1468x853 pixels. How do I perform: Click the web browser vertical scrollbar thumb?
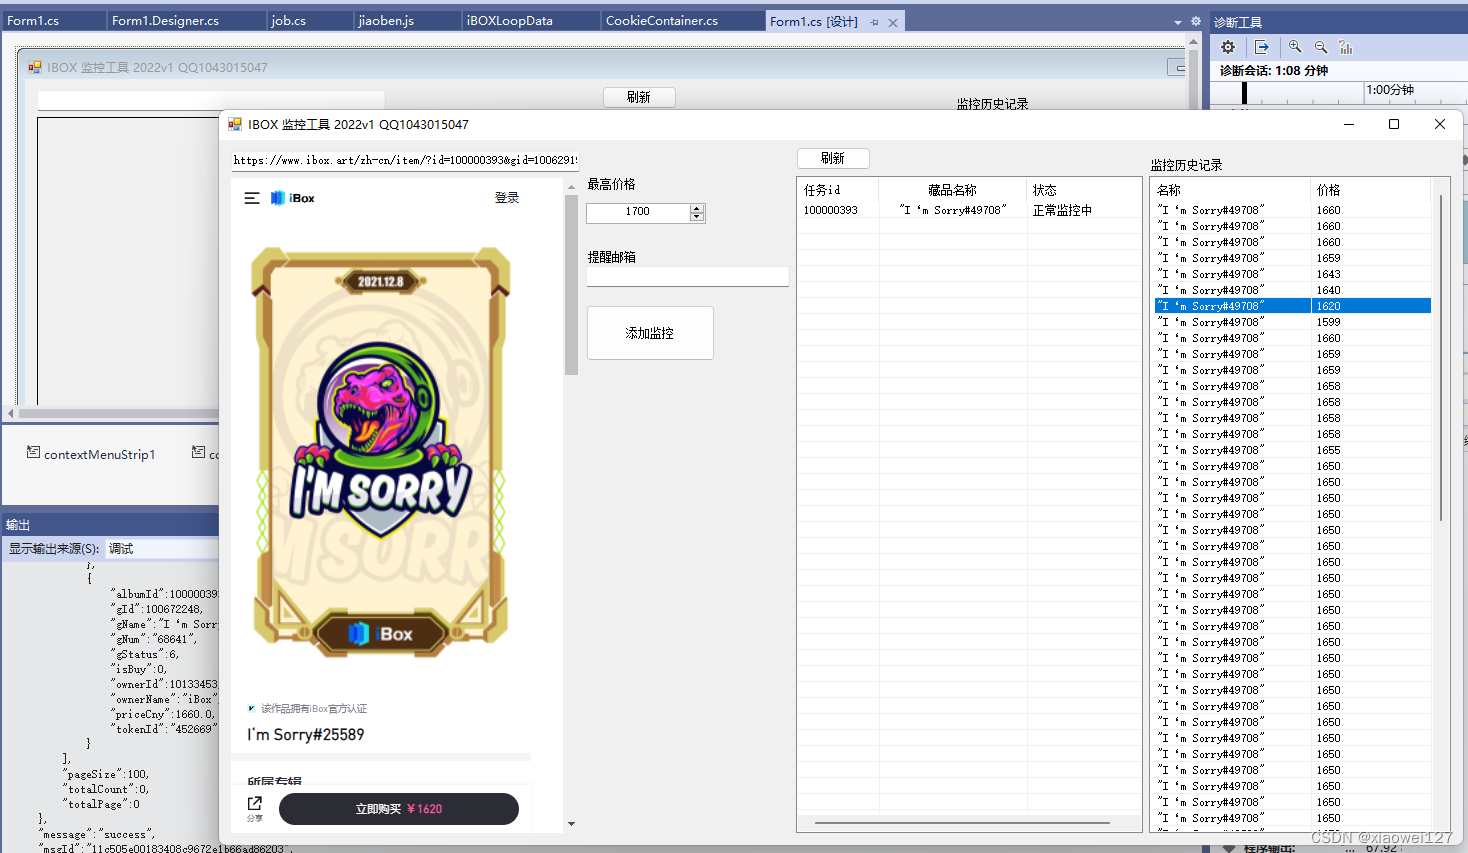(571, 285)
